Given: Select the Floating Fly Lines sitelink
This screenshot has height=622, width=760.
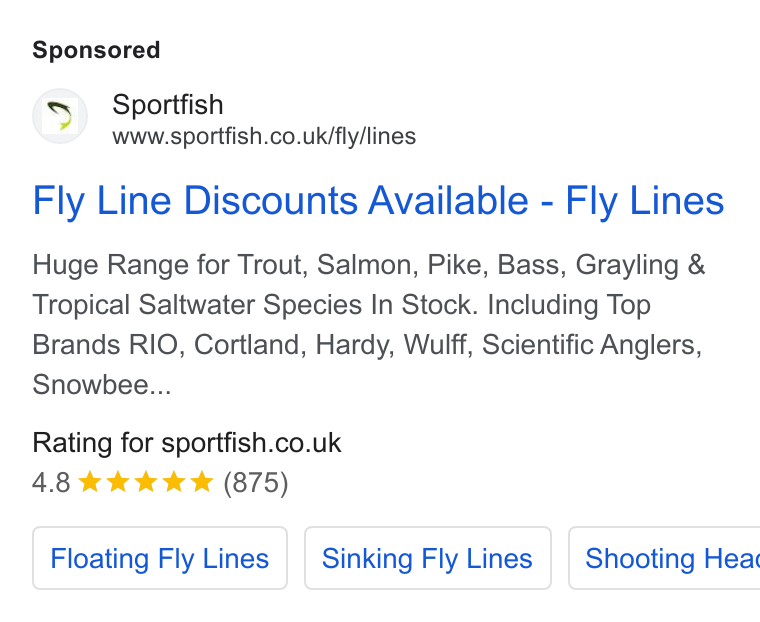Looking at the screenshot, I should coord(160,558).
